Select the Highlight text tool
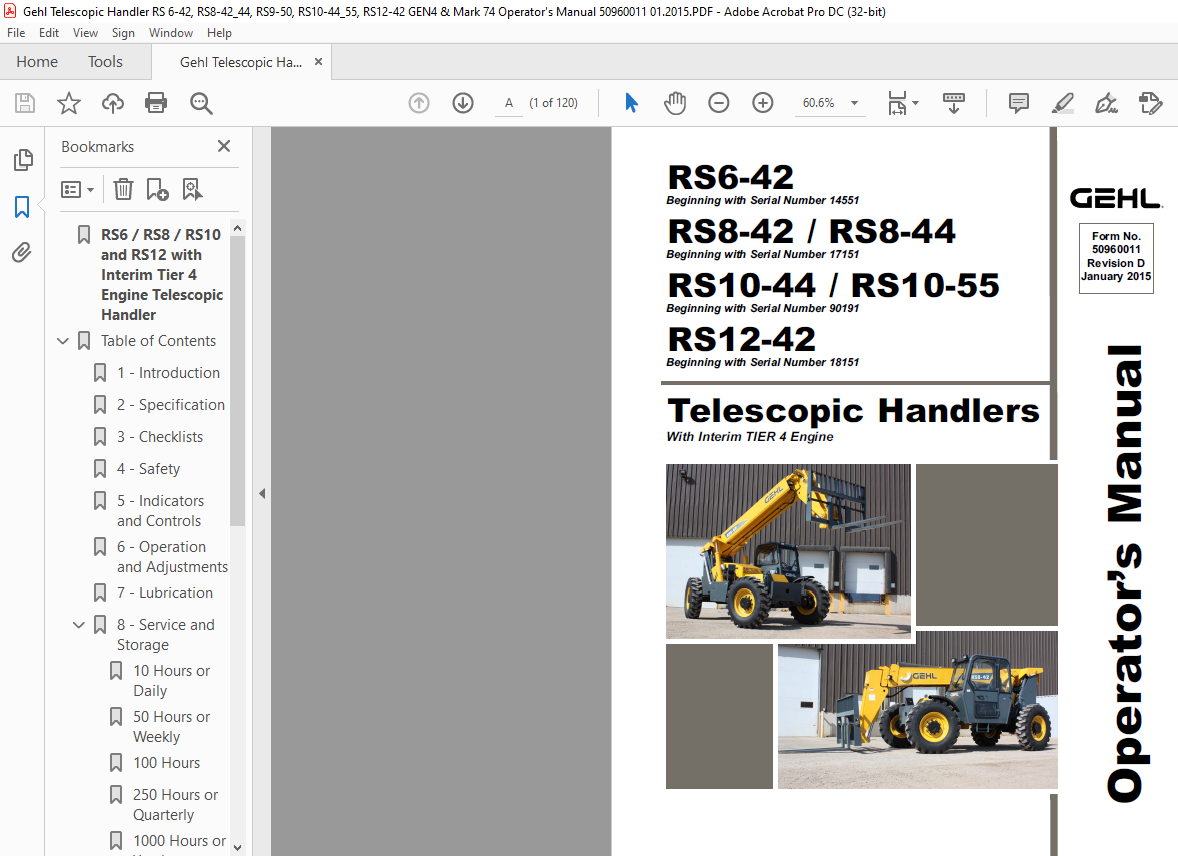Screen dimensions: 1178x856 pyautogui.click(x=1062, y=103)
